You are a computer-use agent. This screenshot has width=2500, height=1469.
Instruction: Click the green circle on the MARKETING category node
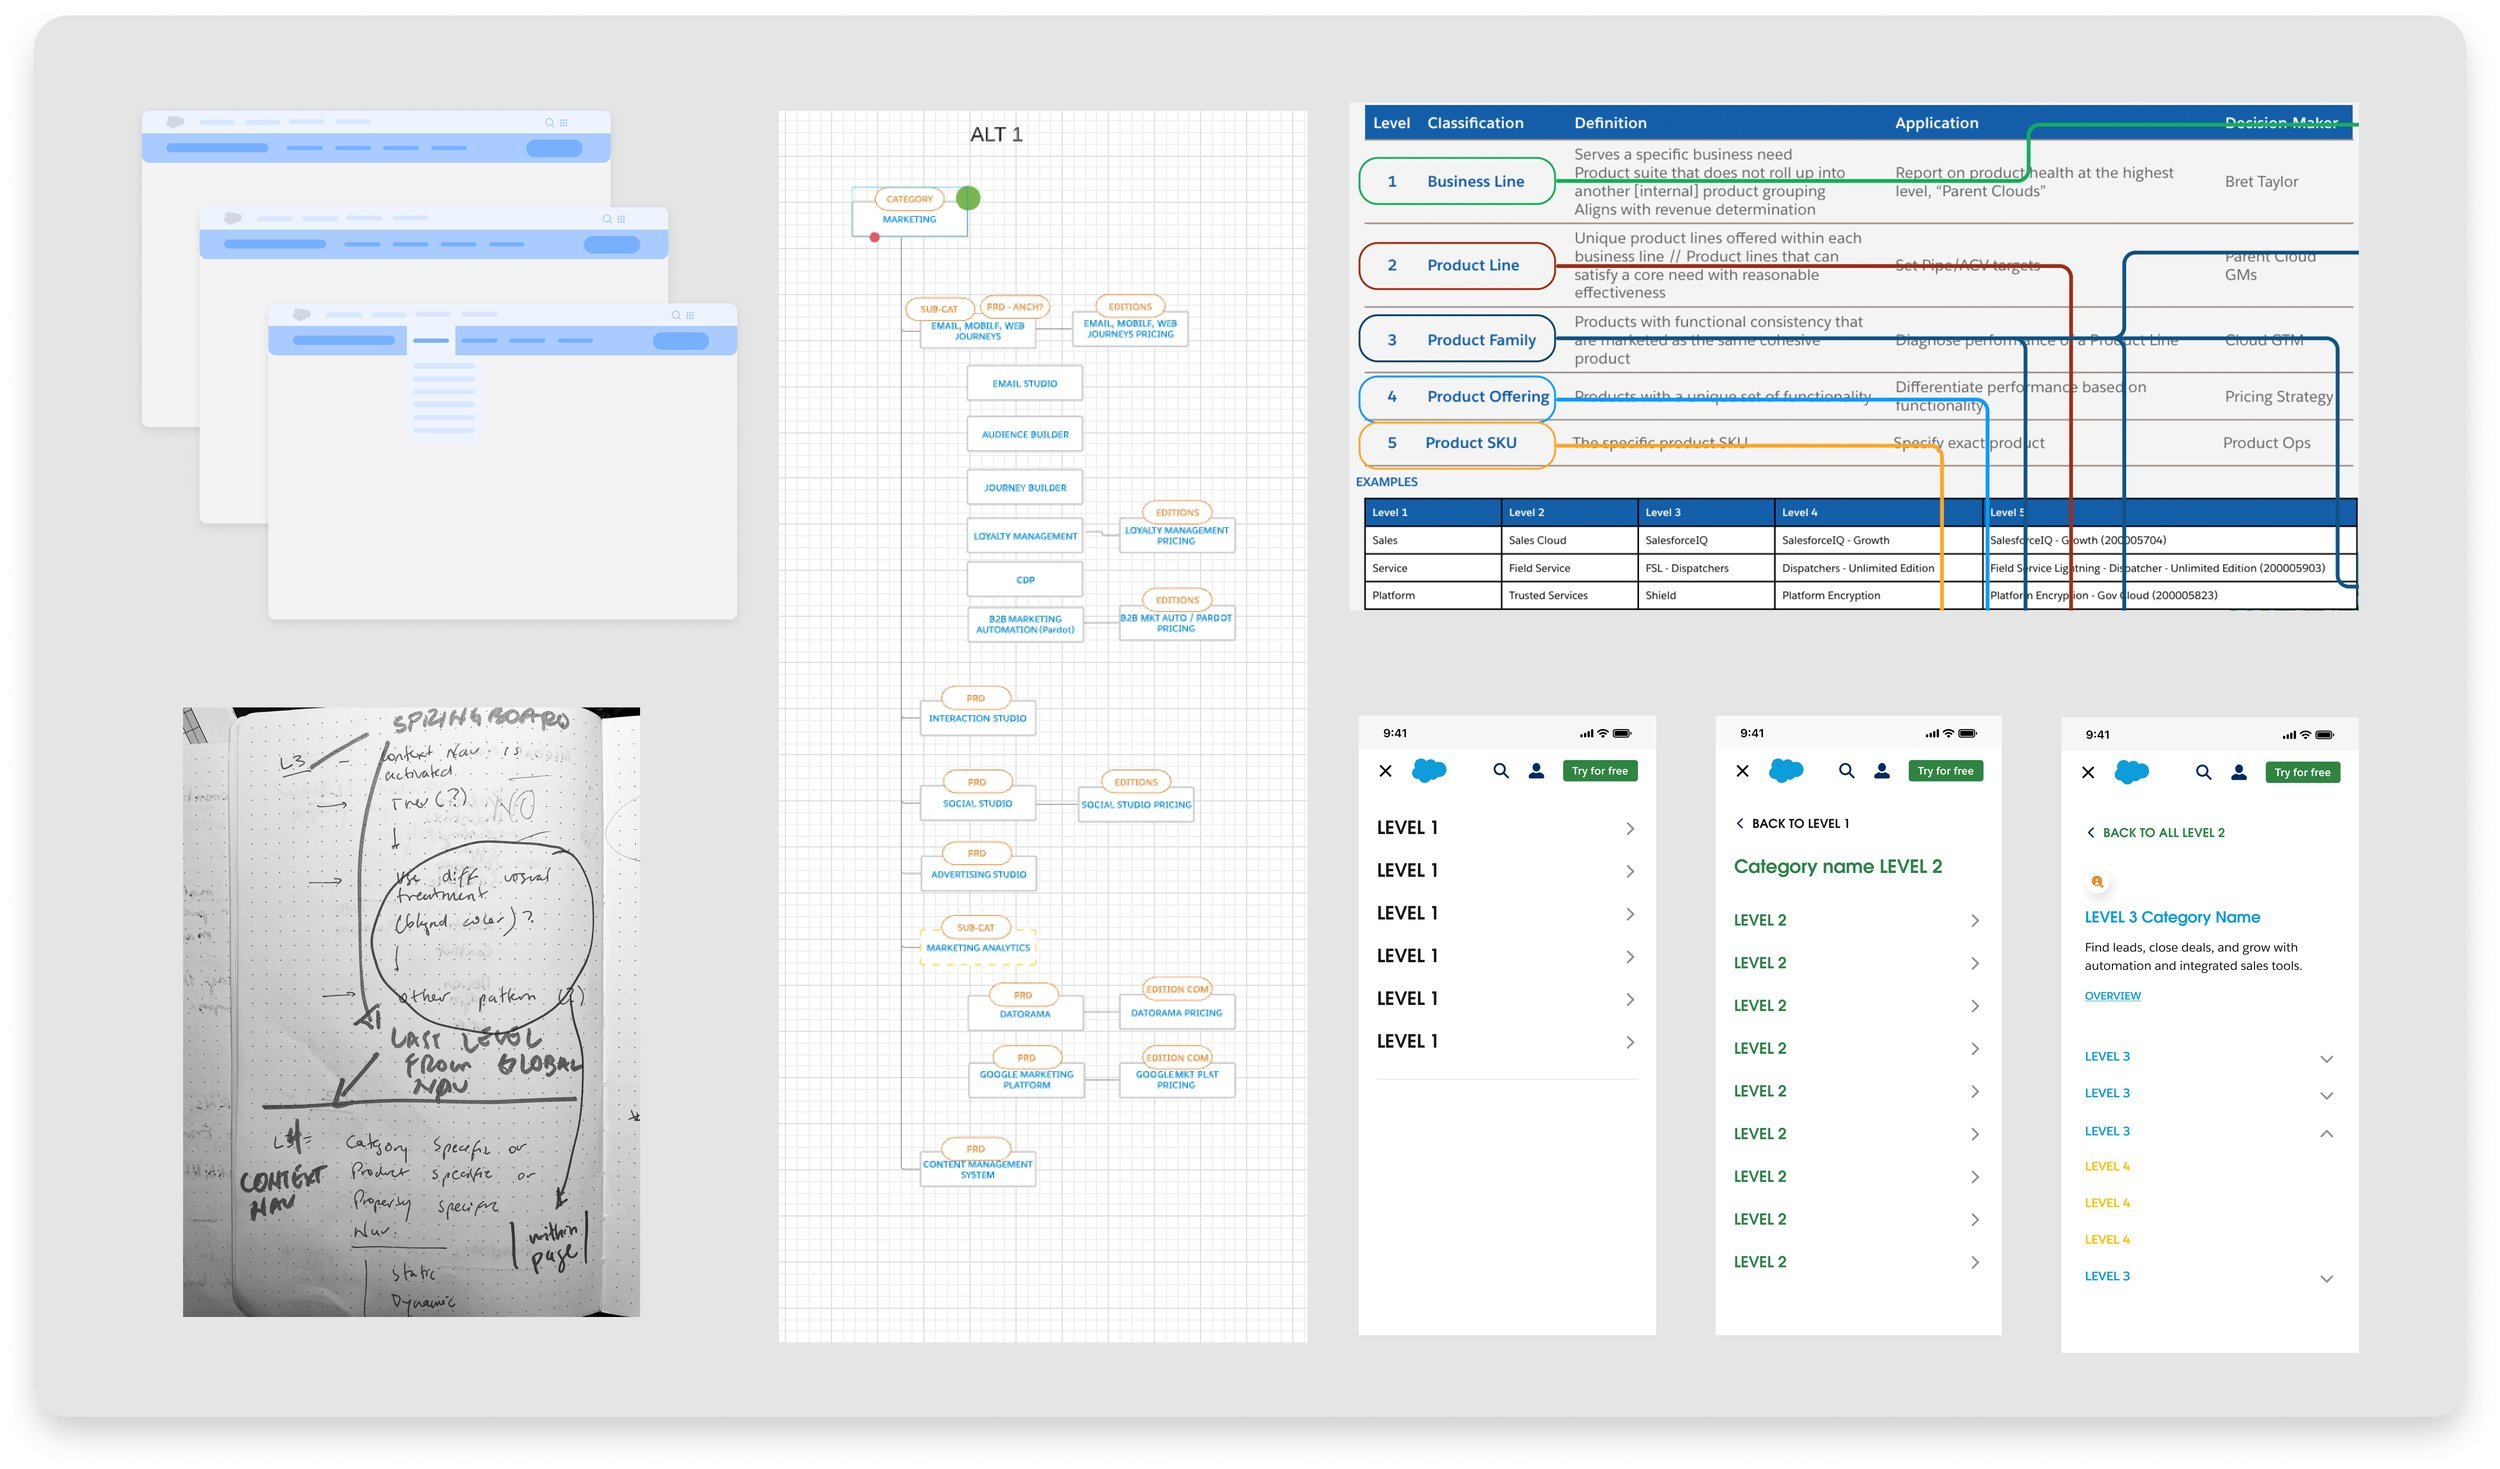point(968,198)
